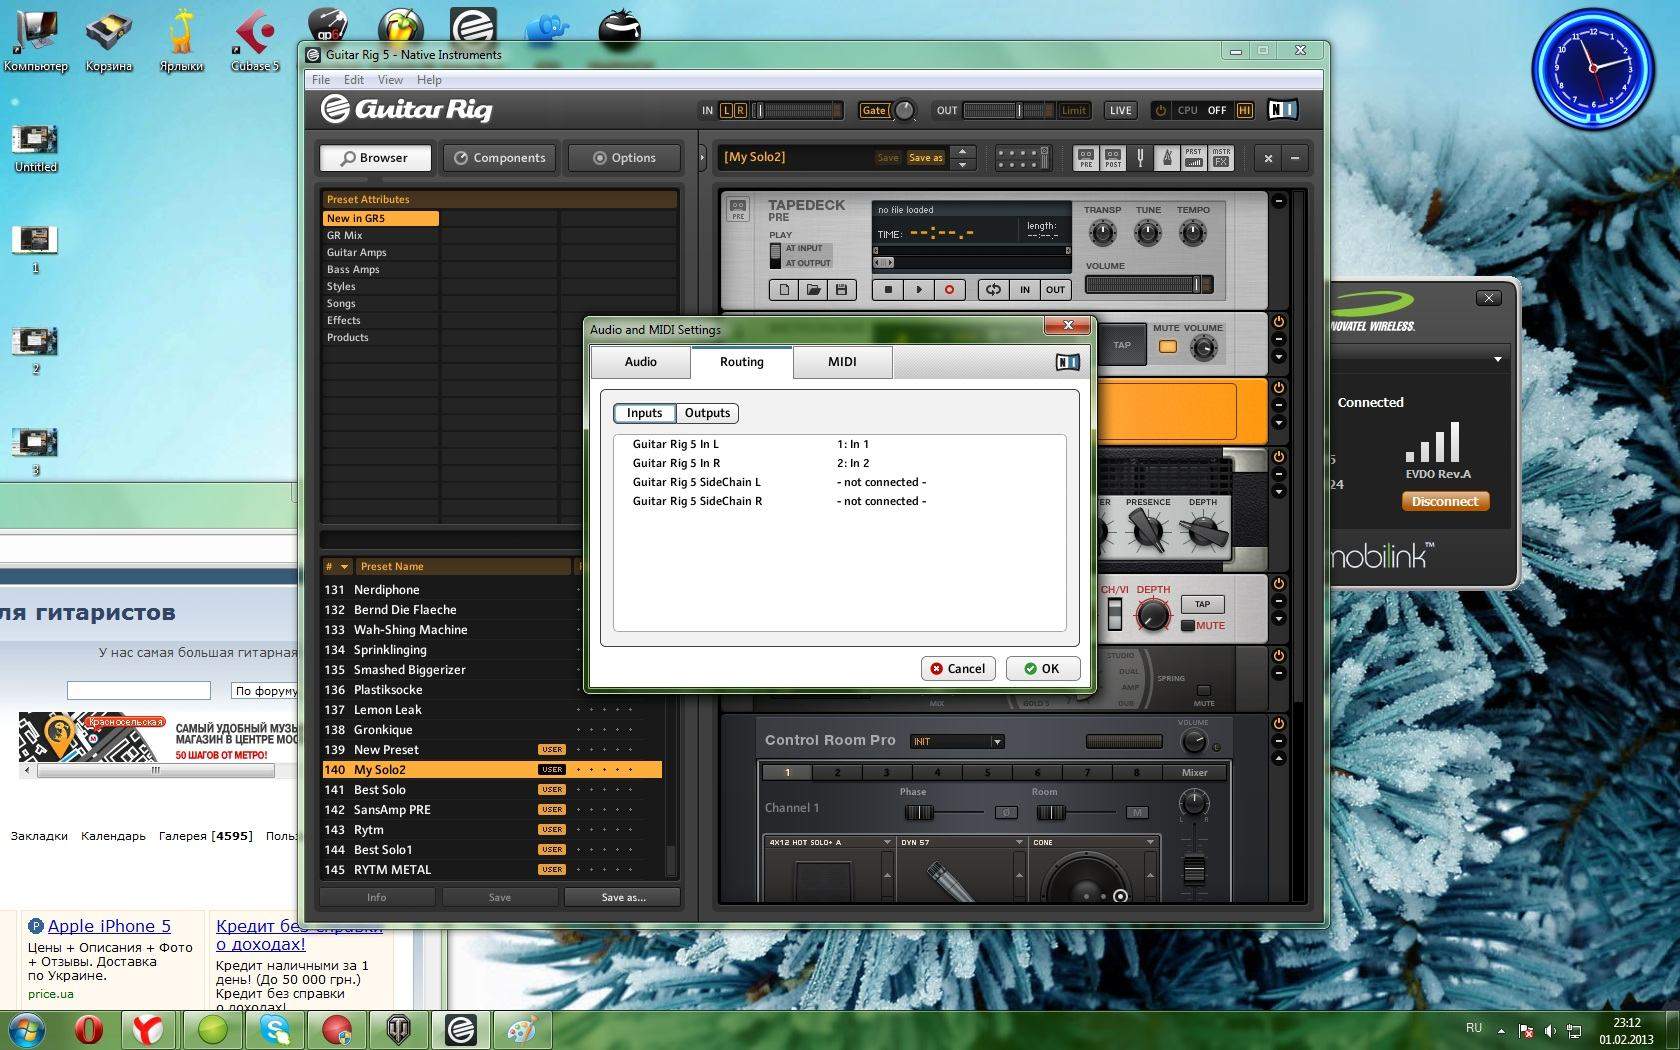Switch to the MIDI tab
The height and width of the screenshot is (1050, 1680).
coord(842,362)
